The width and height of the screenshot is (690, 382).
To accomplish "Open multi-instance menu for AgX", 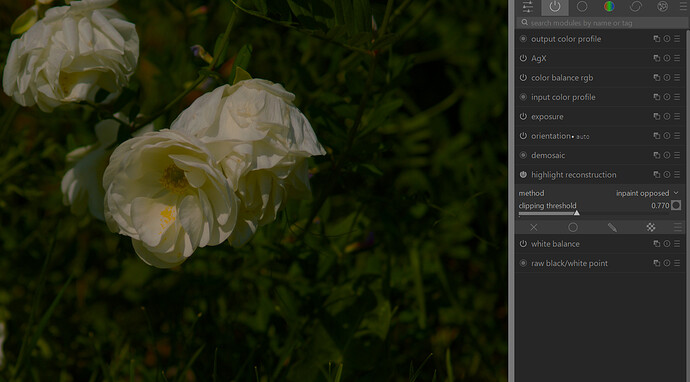I will 657,58.
